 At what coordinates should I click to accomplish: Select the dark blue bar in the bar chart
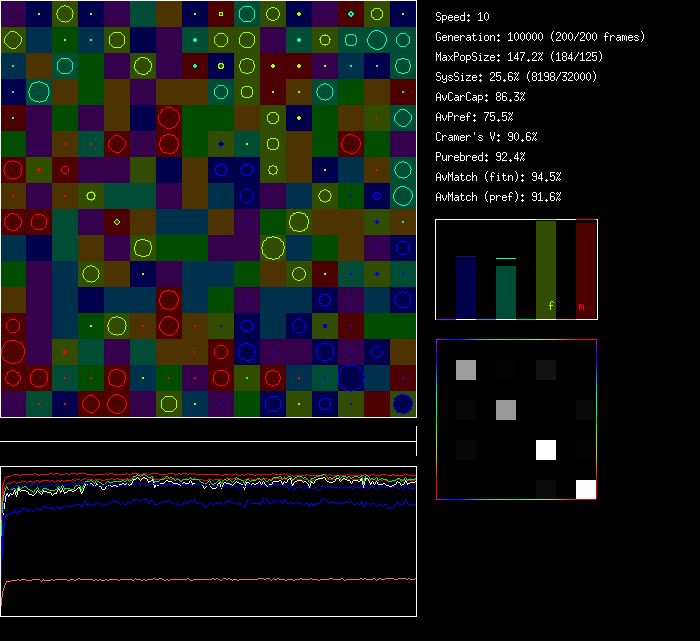465,287
